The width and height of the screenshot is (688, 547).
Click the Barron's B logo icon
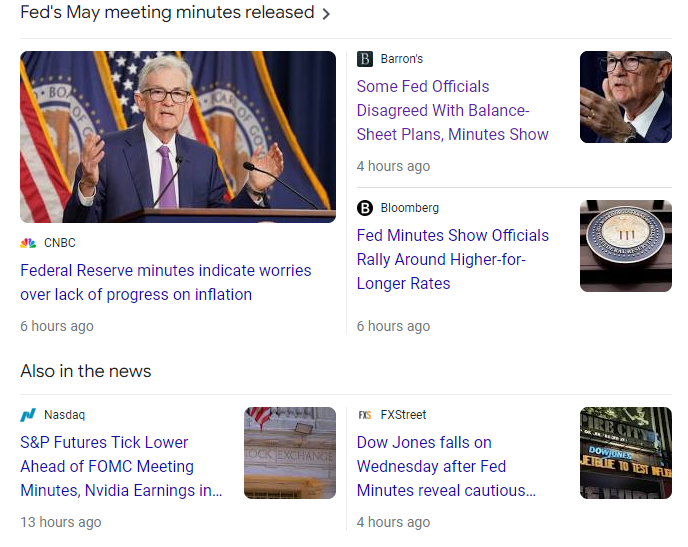point(365,59)
